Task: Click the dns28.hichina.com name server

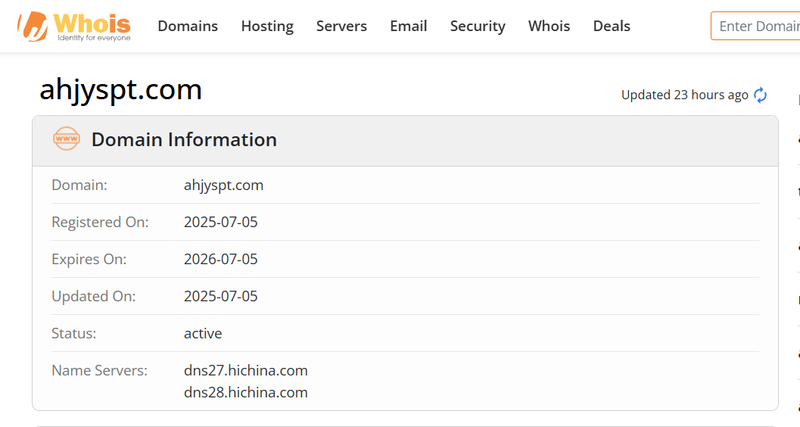Action: point(246,392)
